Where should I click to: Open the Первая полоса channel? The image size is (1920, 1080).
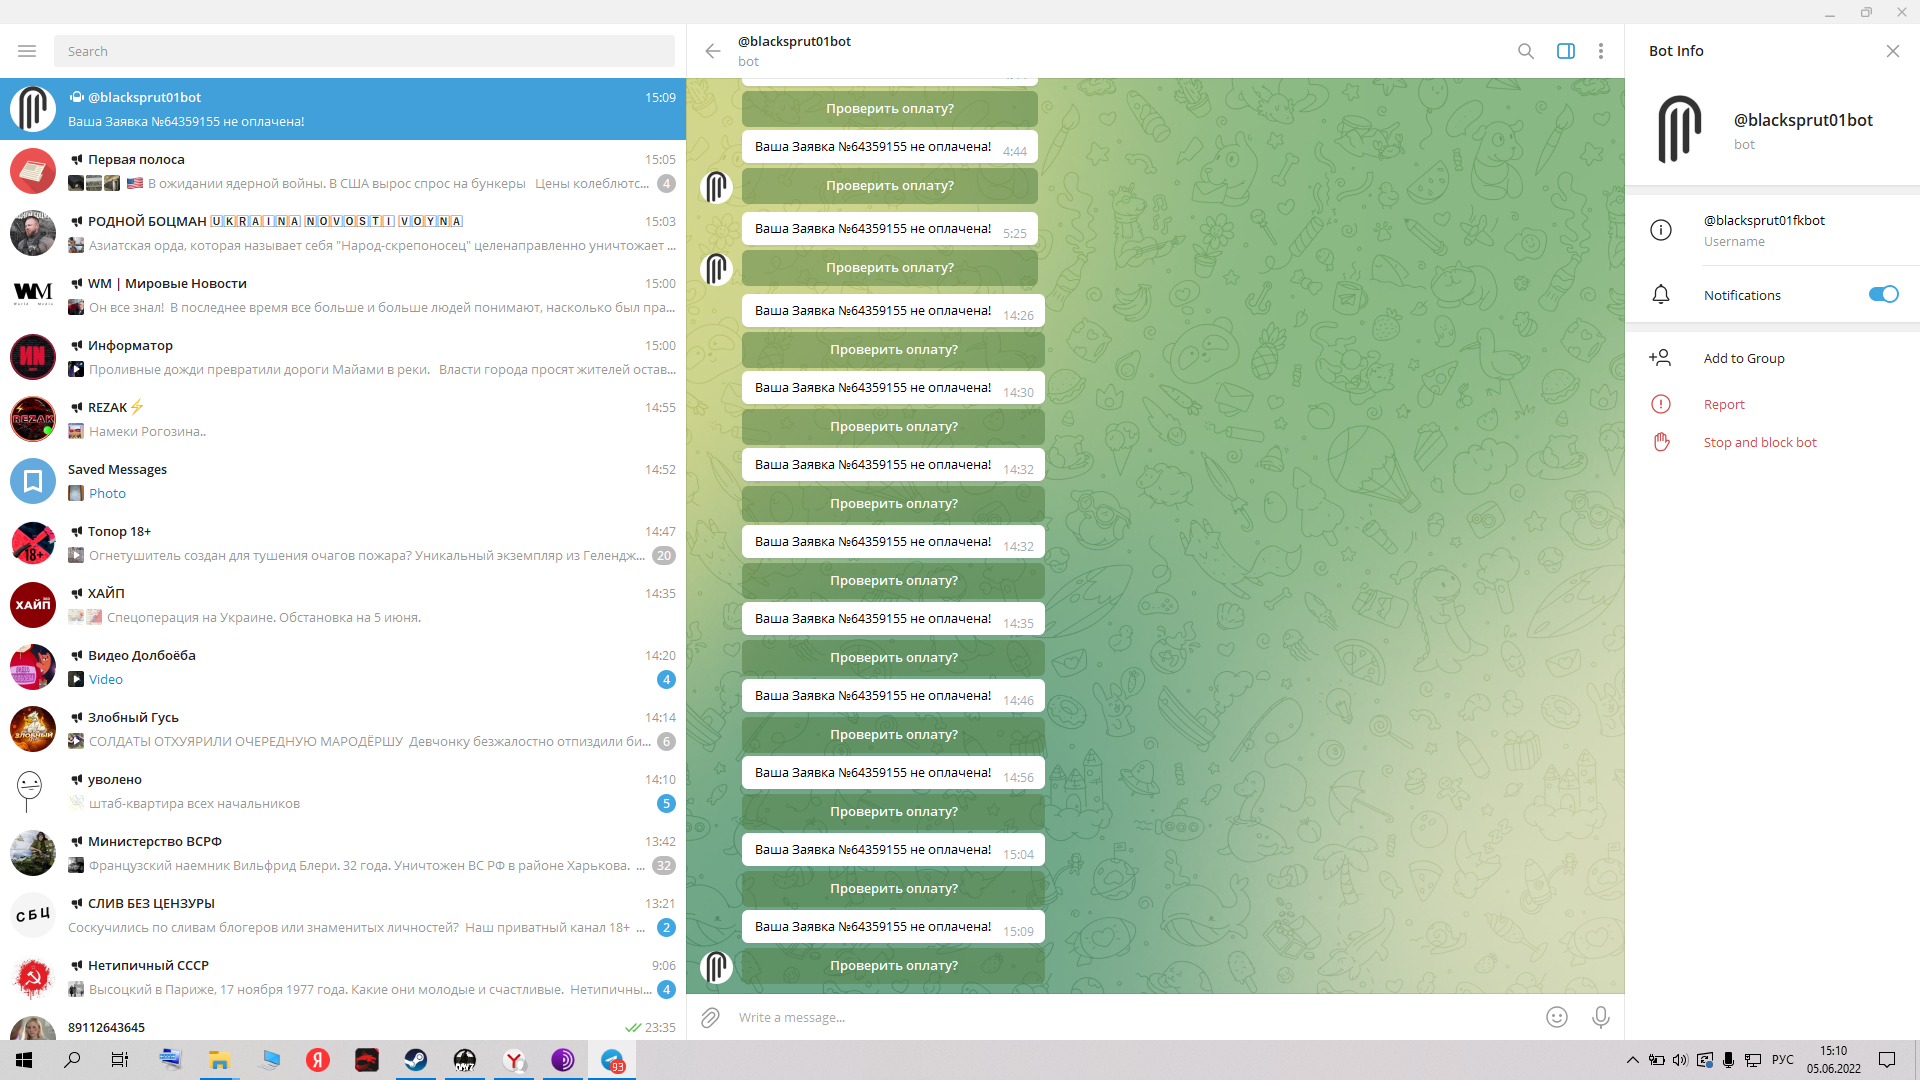point(343,171)
